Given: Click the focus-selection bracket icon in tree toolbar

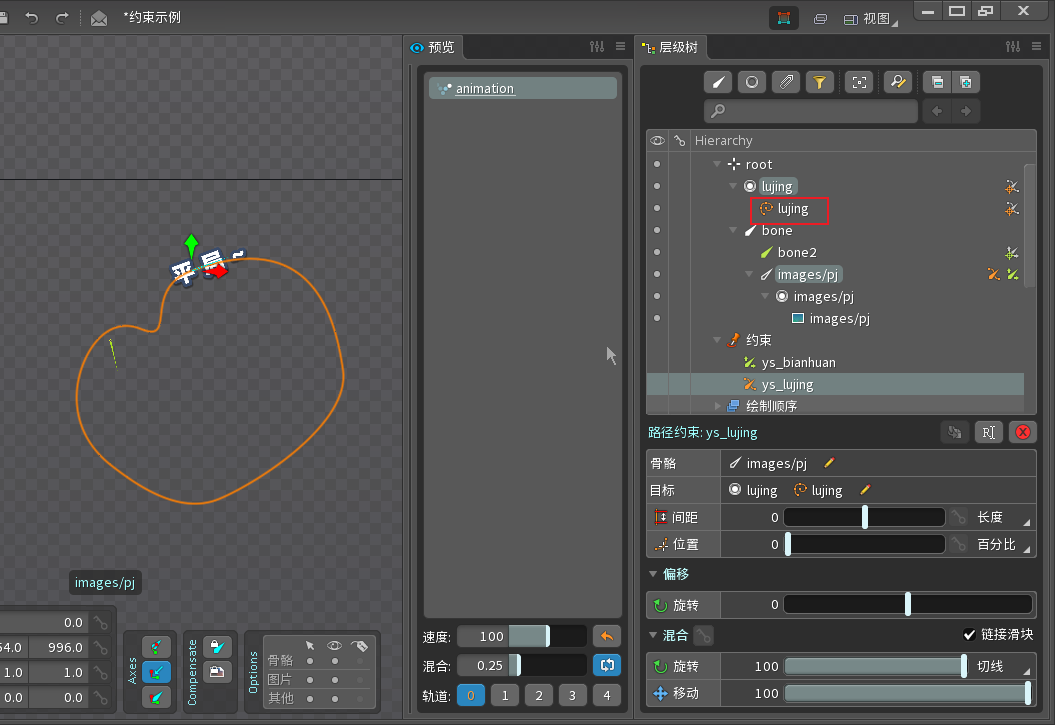Looking at the screenshot, I should [x=859, y=82].
